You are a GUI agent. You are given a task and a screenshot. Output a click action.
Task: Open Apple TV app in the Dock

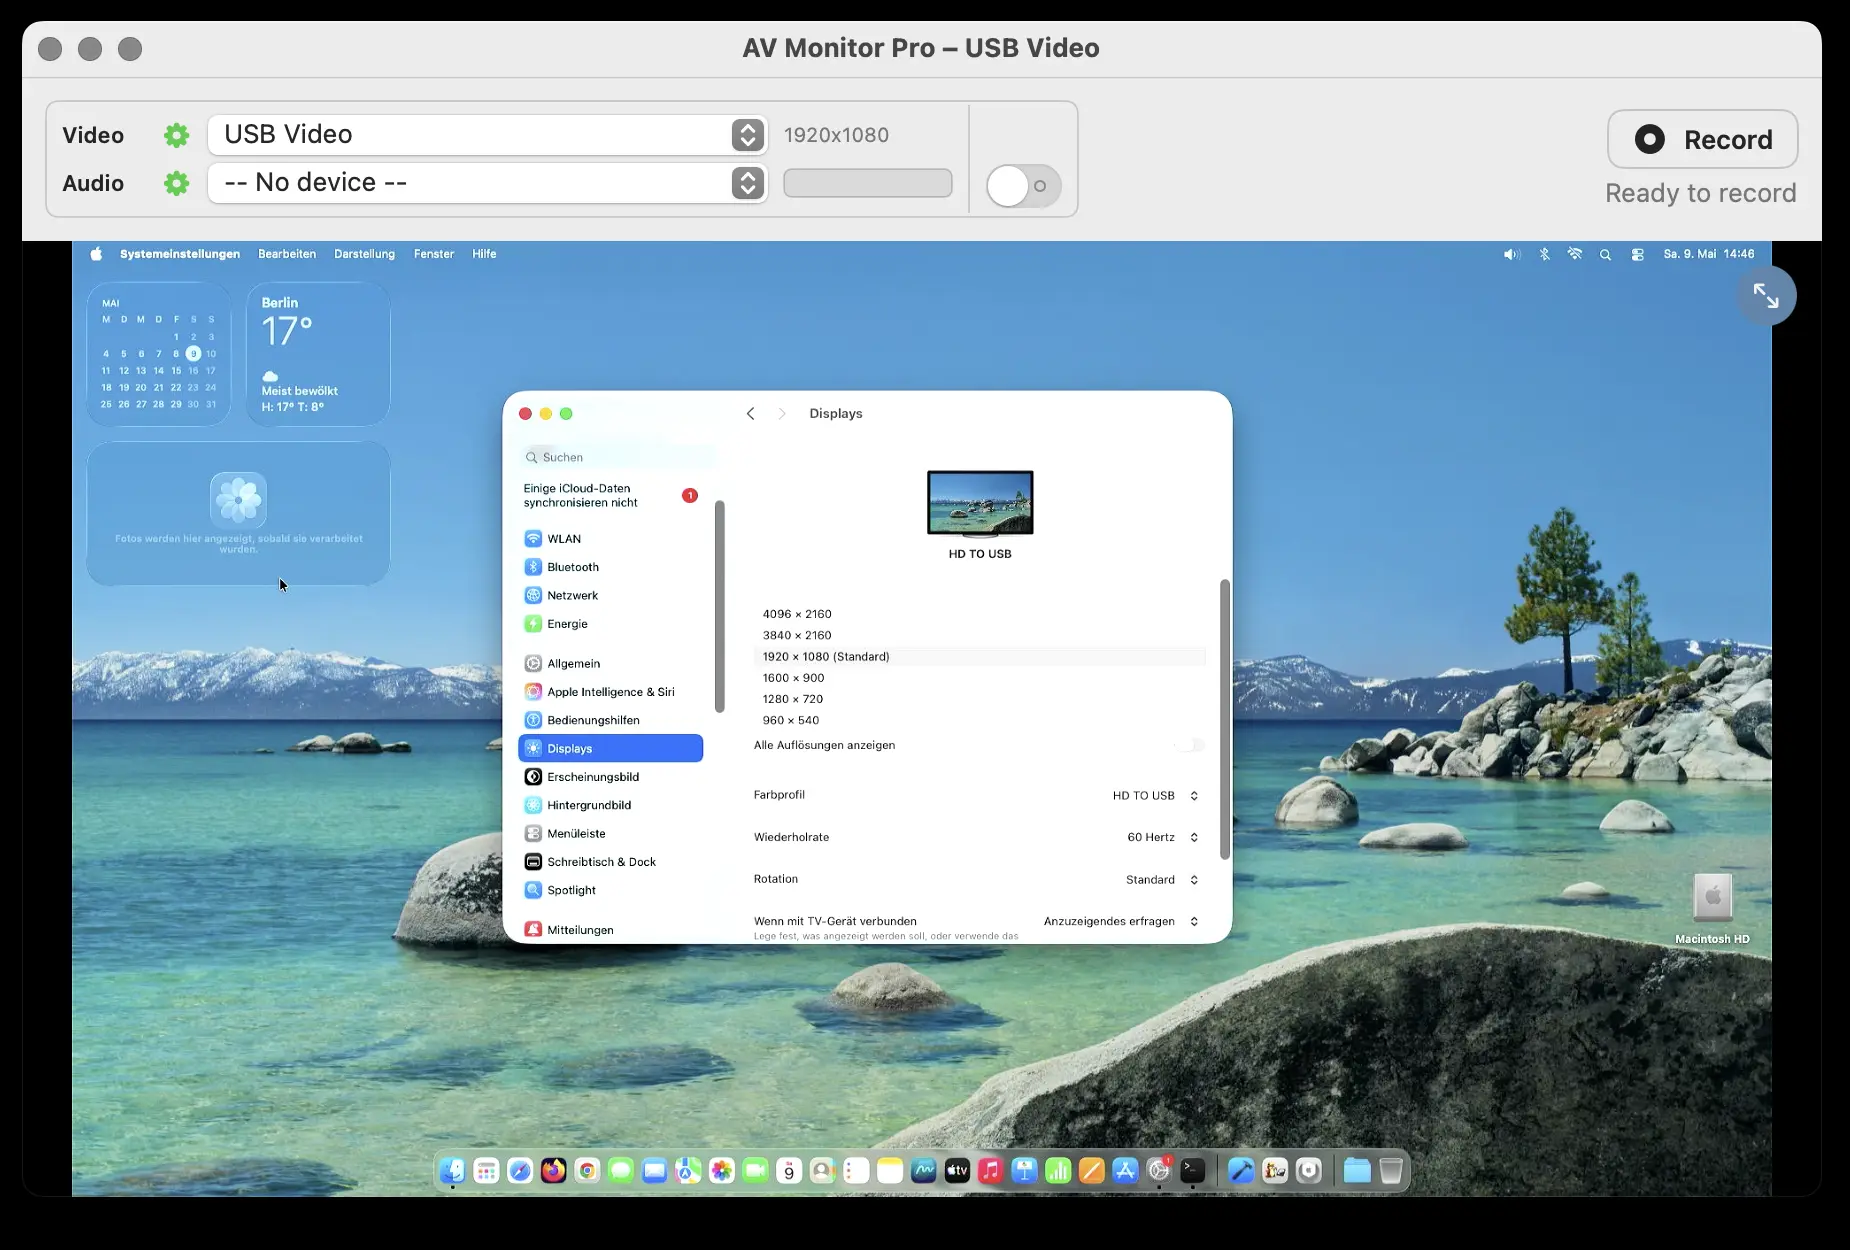tap(957, 1170)
